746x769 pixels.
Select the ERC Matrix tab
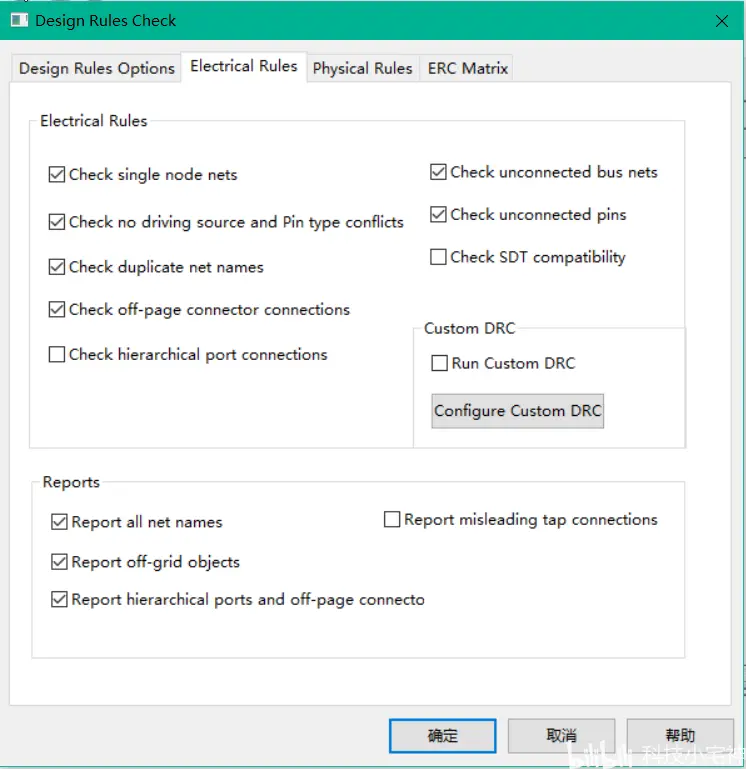coord(467,68)
